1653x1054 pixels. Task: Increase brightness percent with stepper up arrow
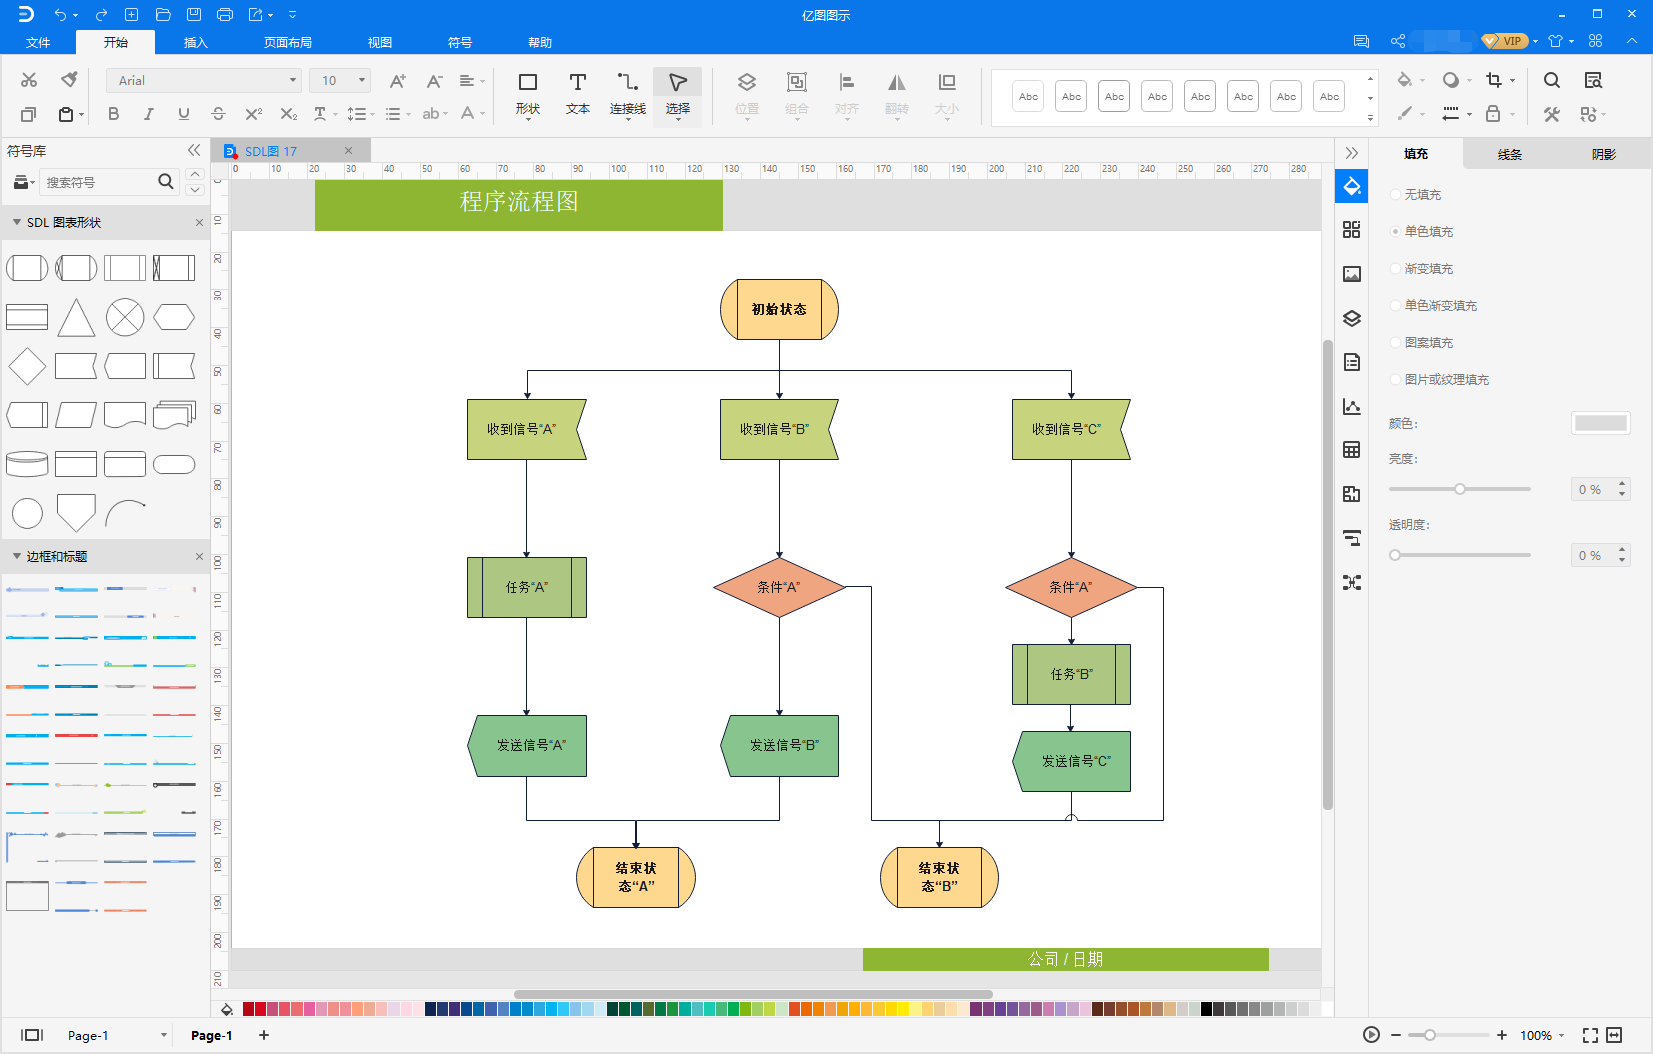(x=1622, y=484)
